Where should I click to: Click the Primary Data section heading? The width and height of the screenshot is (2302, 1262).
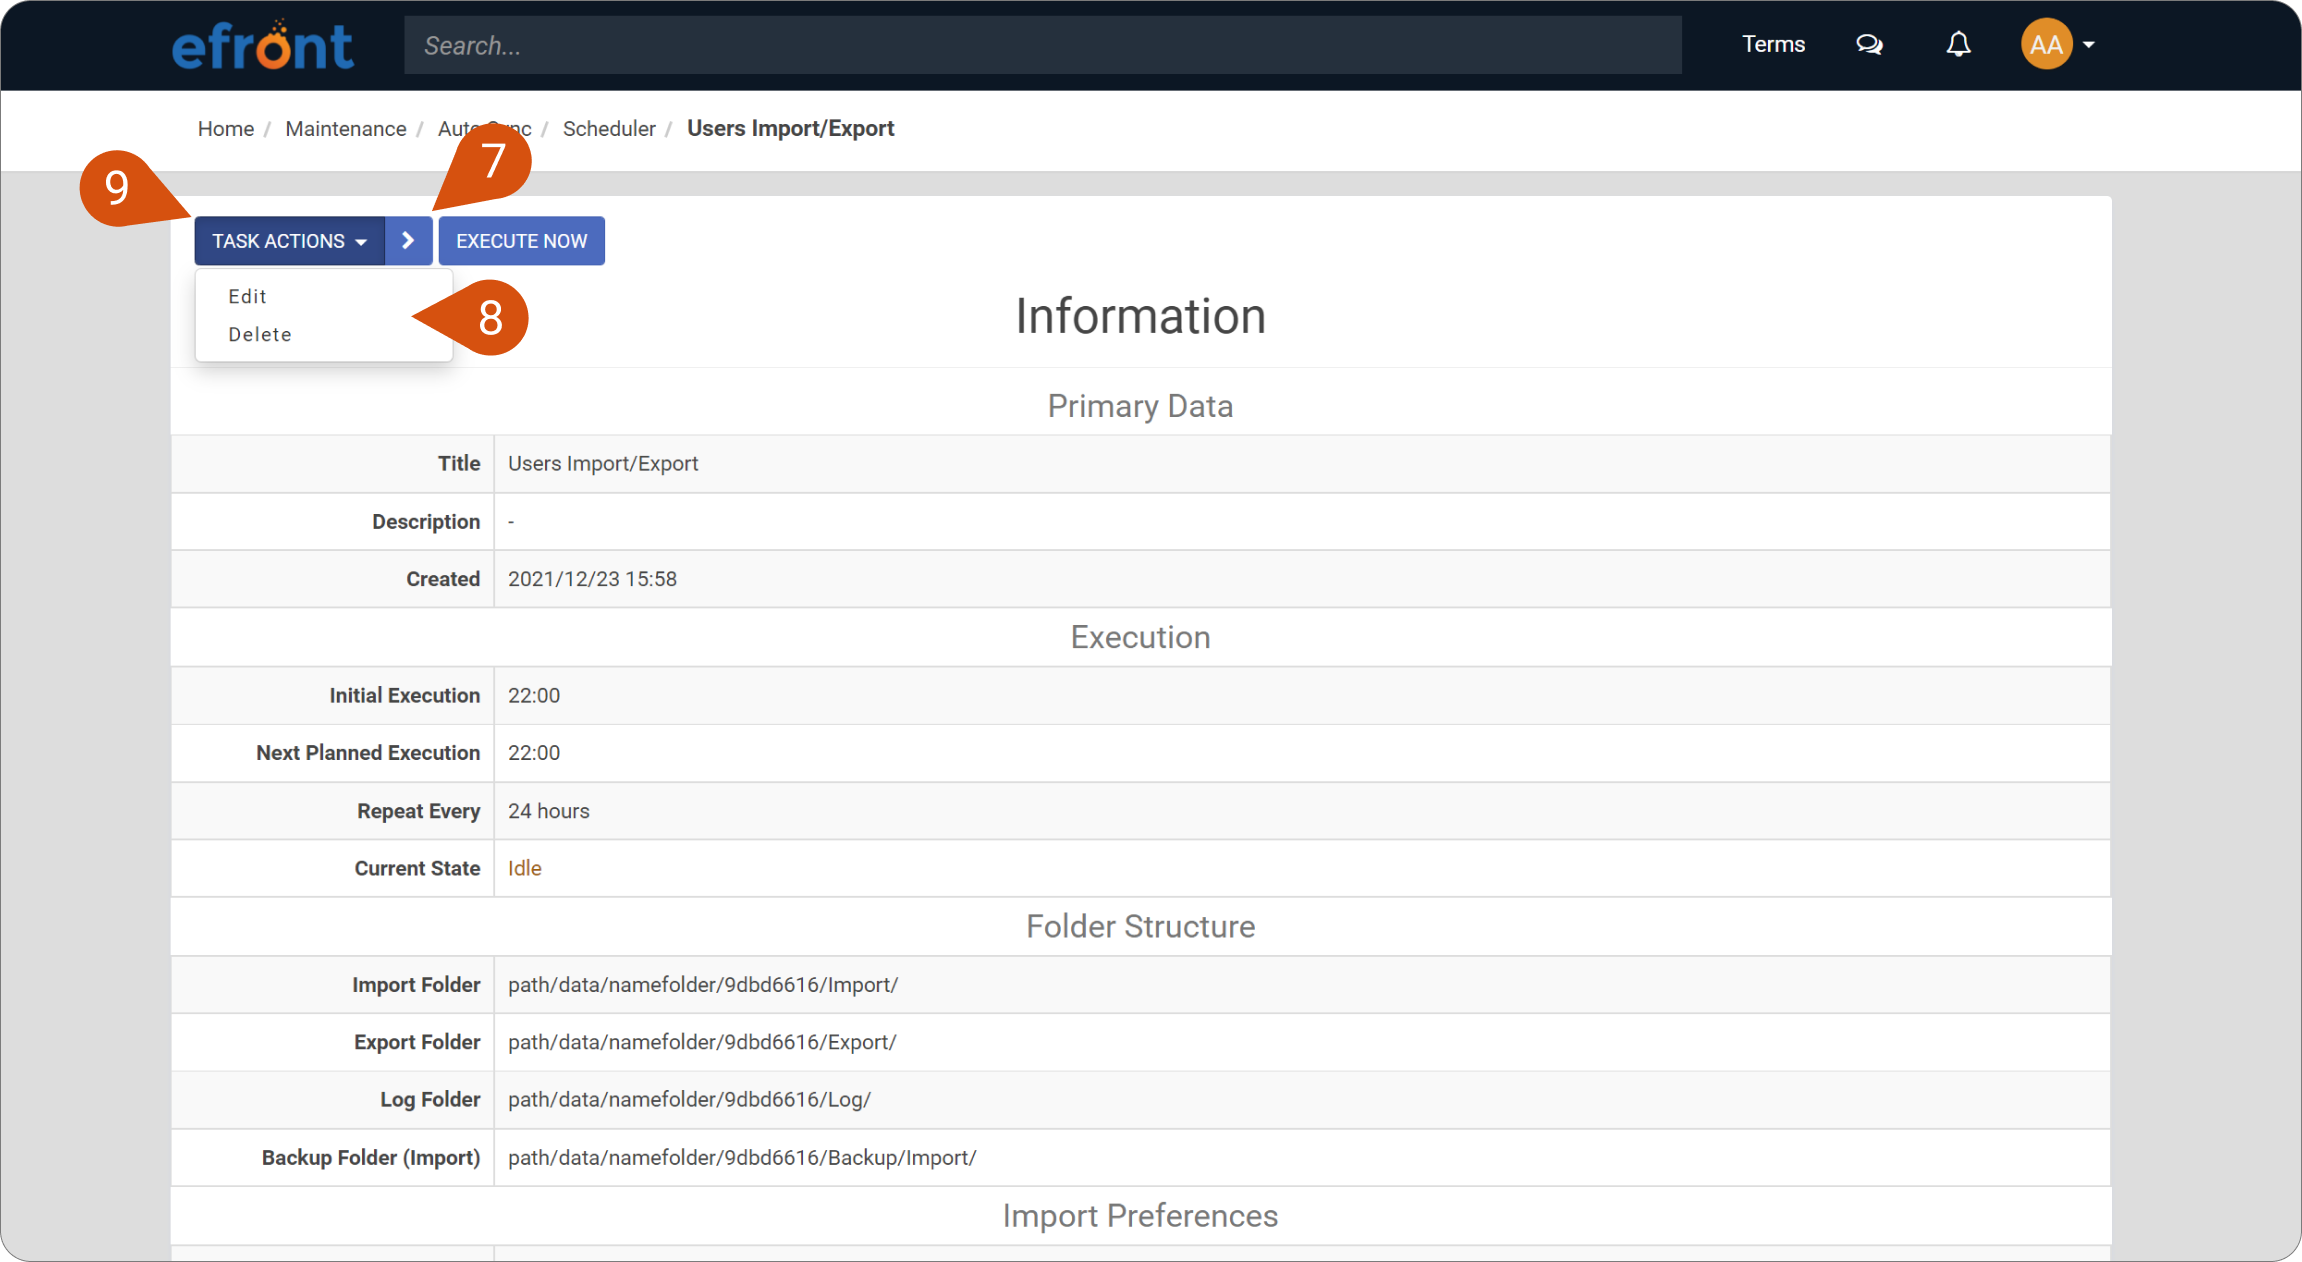[x=1140, y=406]
